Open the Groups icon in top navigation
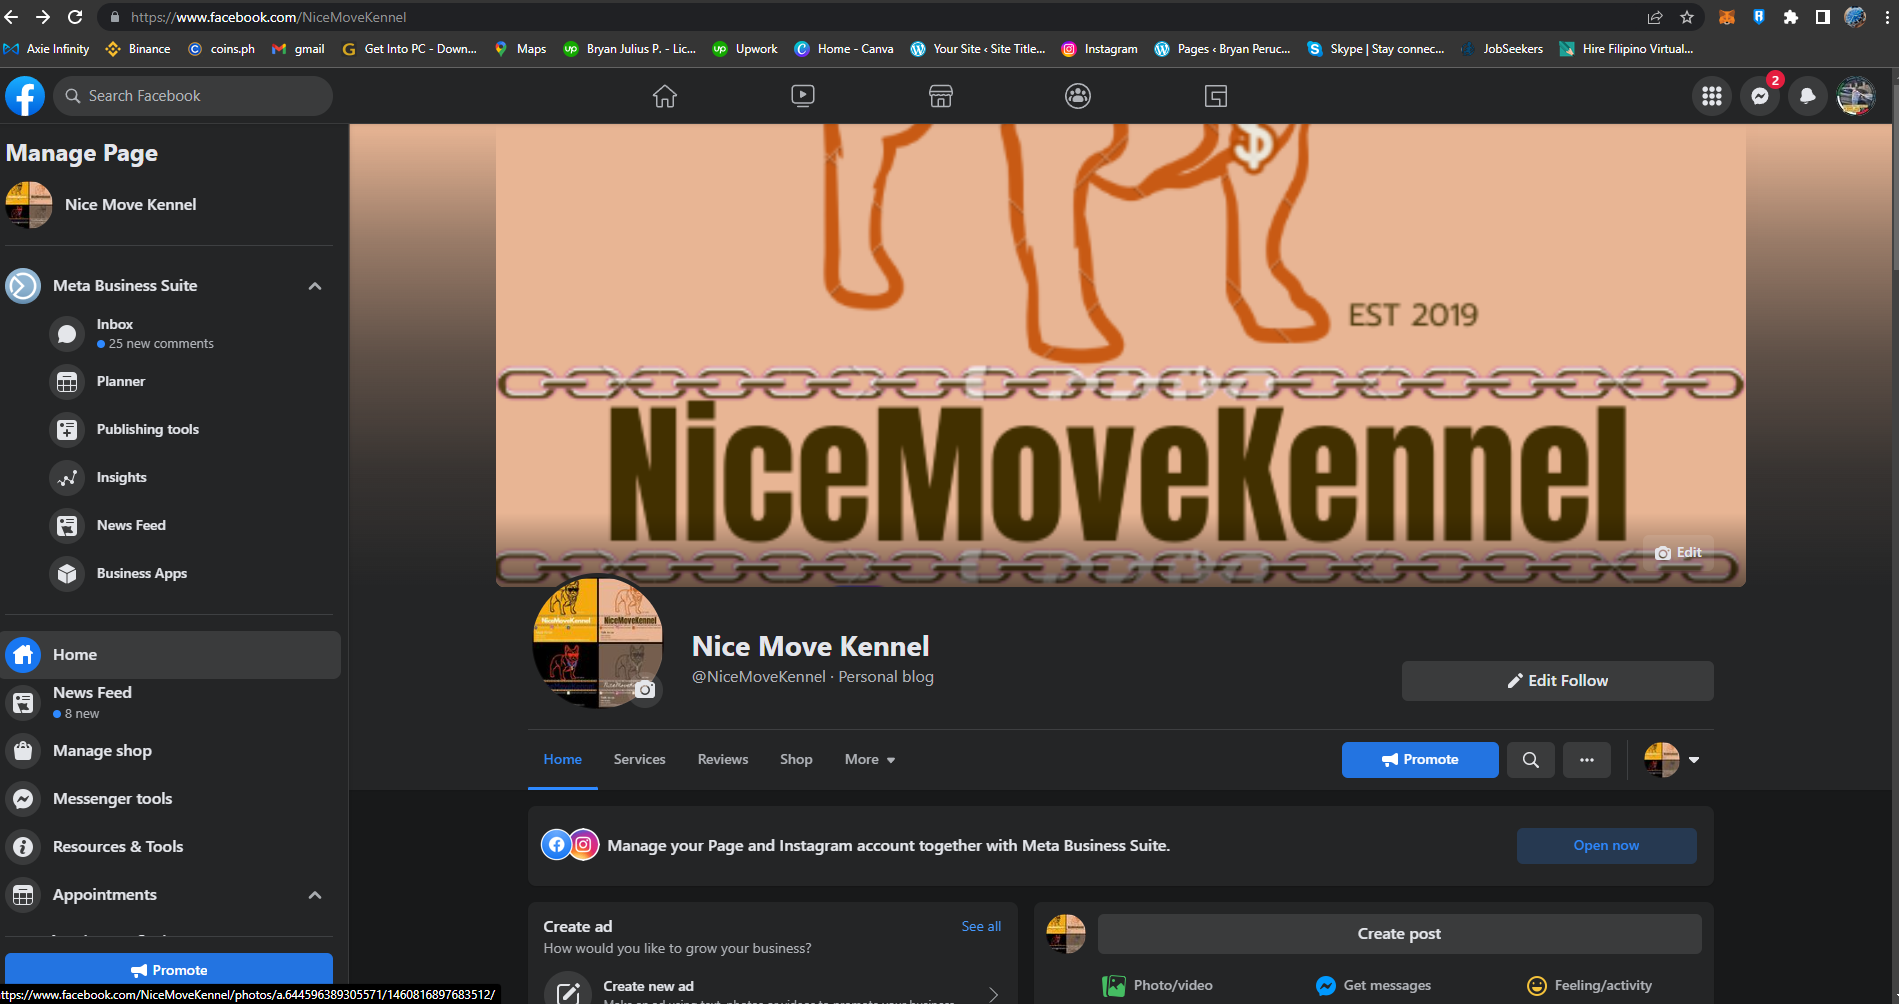 click(1078, 96)
